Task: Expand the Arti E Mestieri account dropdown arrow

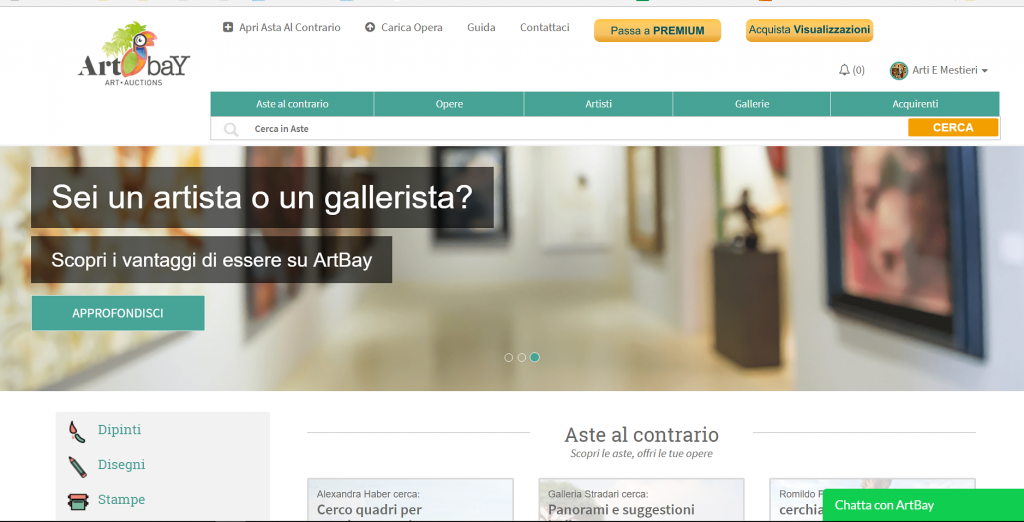Action: point(985,71)
